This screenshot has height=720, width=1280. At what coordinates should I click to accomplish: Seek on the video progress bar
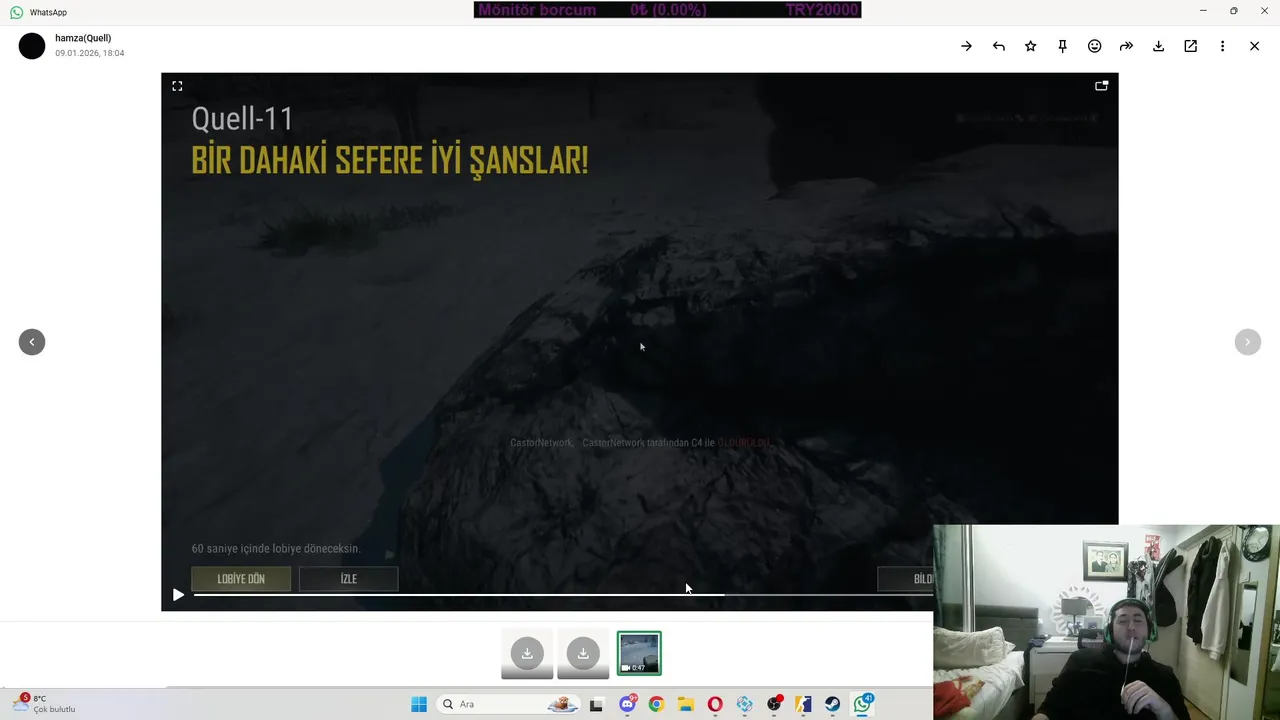562,594
